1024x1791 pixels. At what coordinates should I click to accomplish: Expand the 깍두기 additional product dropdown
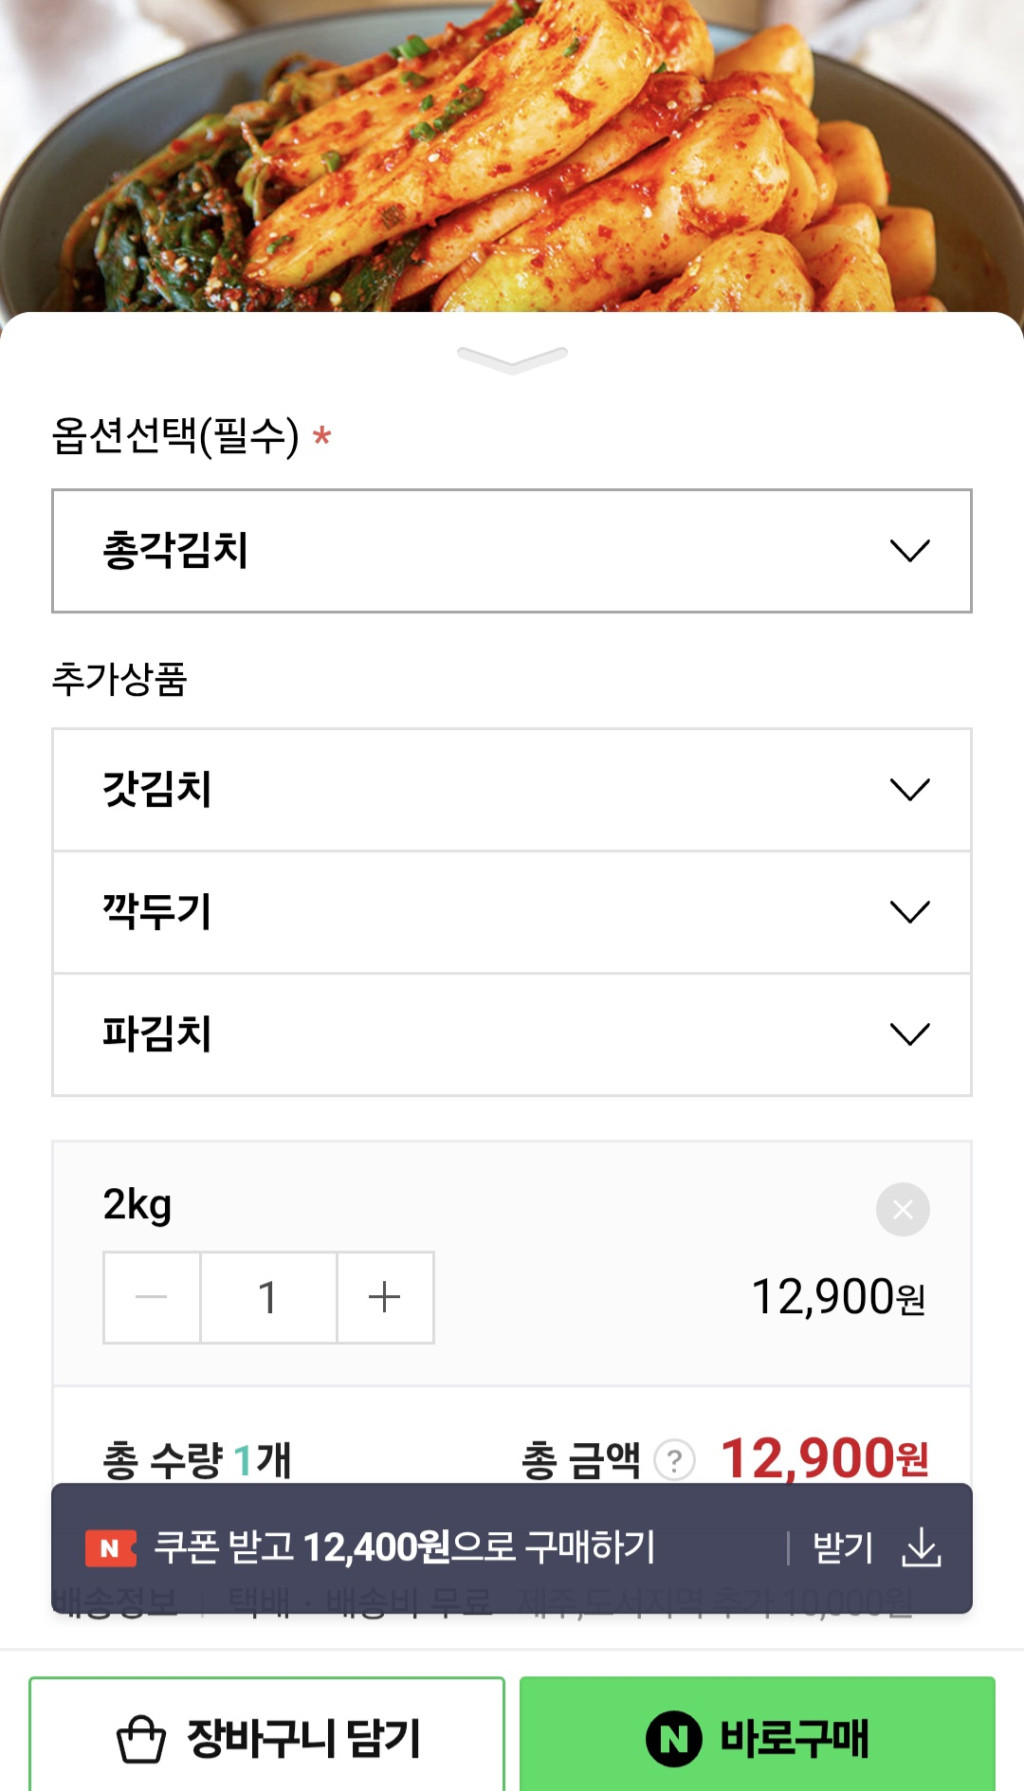pos(511,912)
